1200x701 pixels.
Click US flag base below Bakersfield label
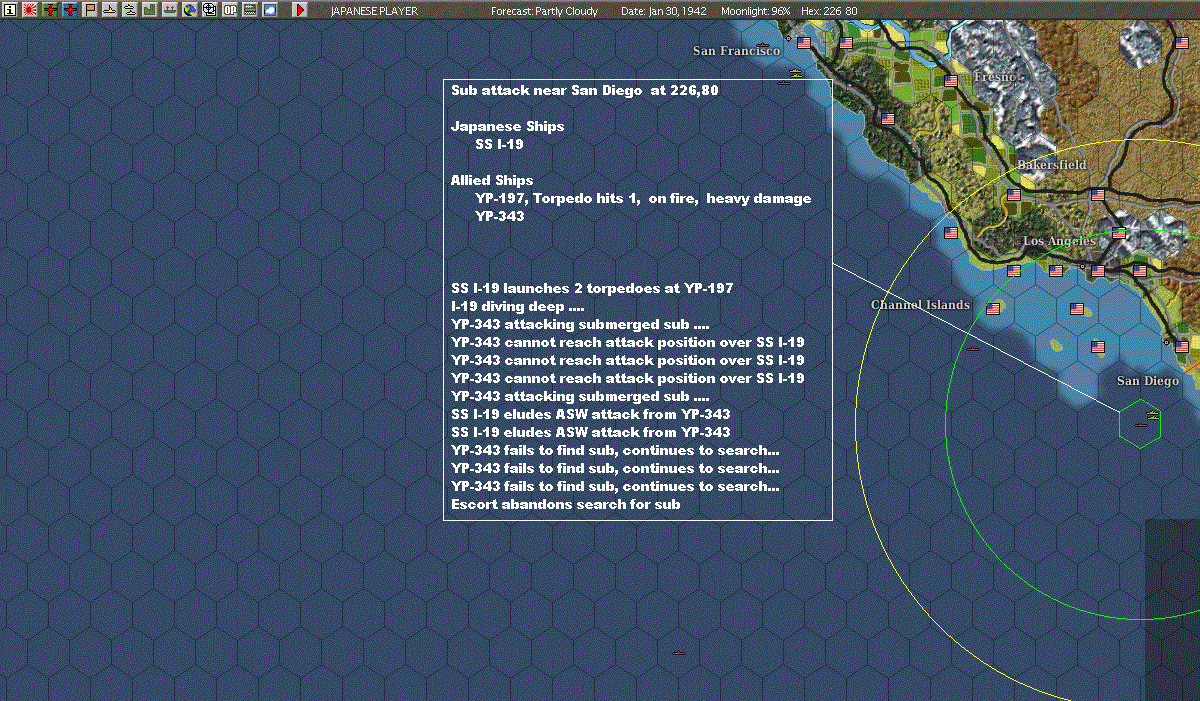tap(1014, 195)
